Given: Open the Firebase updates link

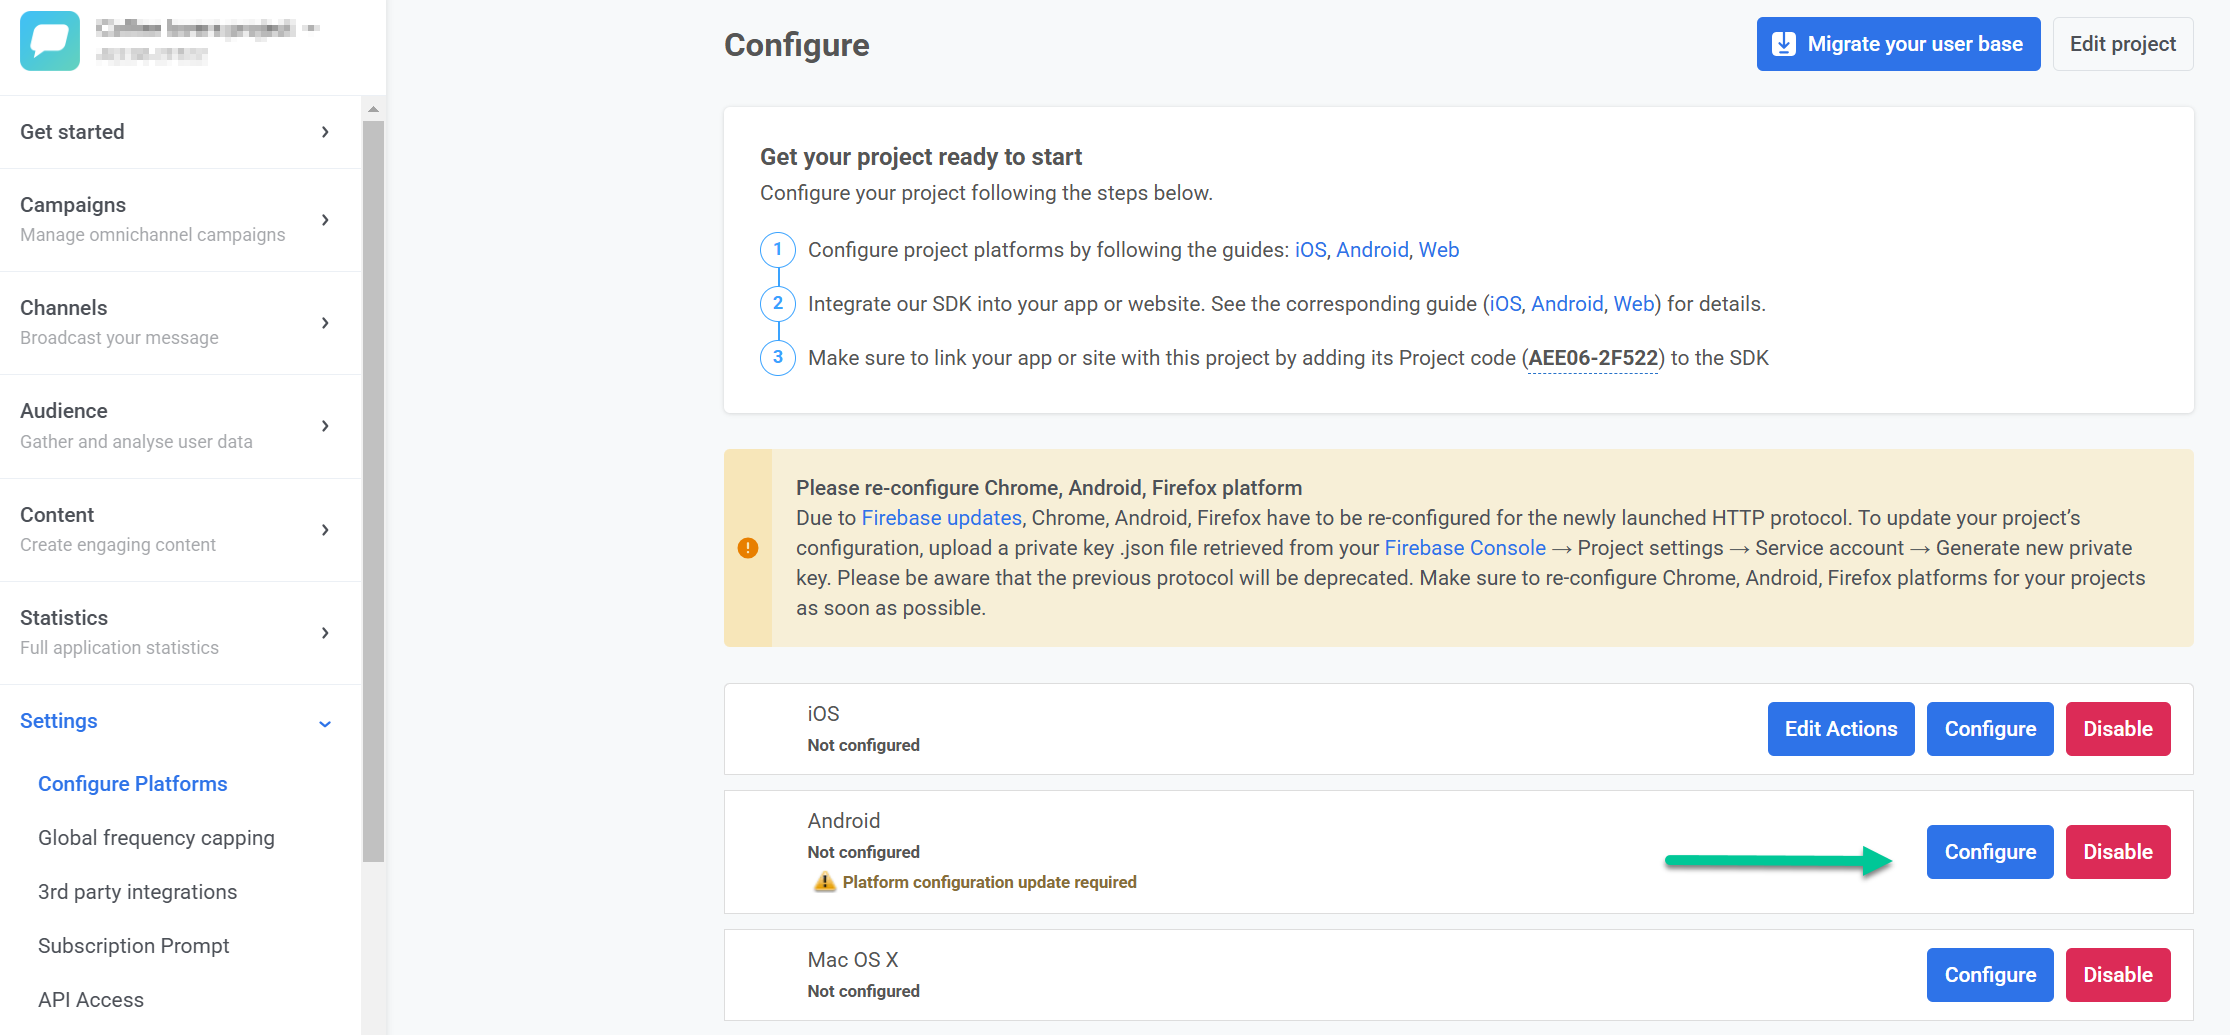Looking at the screenshot, I should pyautogui.click(x=941, y=518).
